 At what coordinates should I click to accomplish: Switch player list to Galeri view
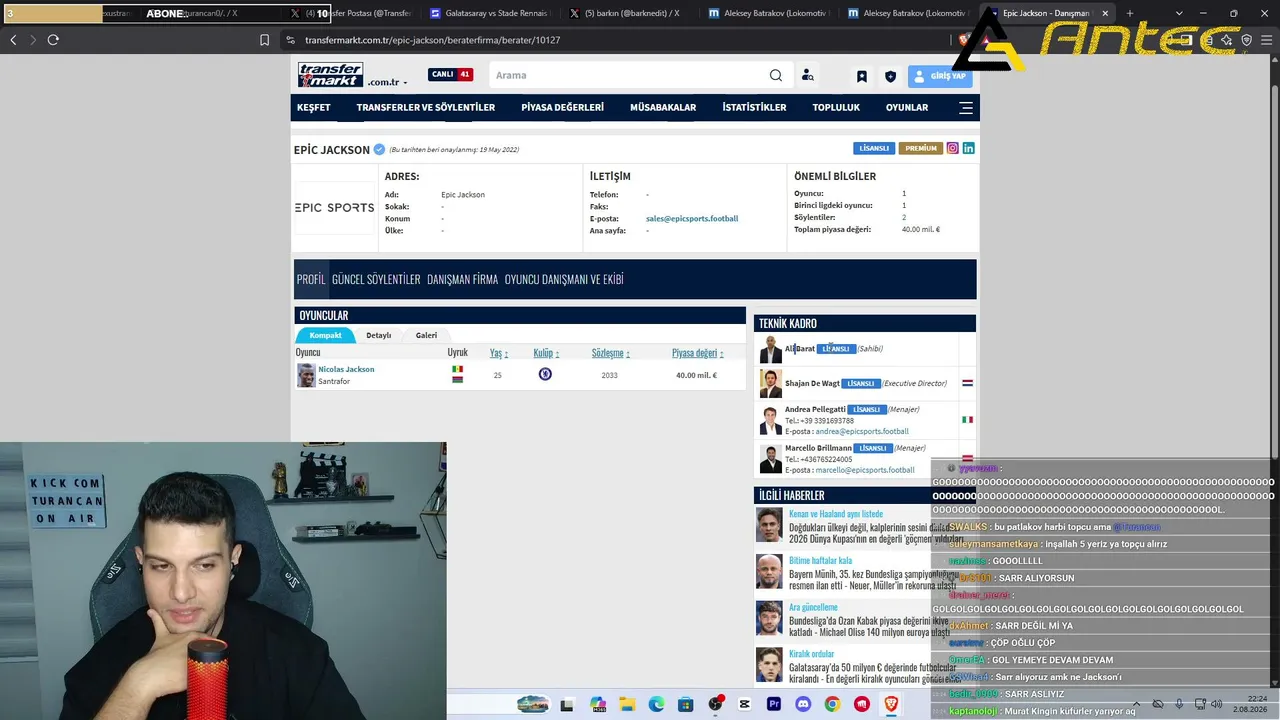[x=426, y=335]
